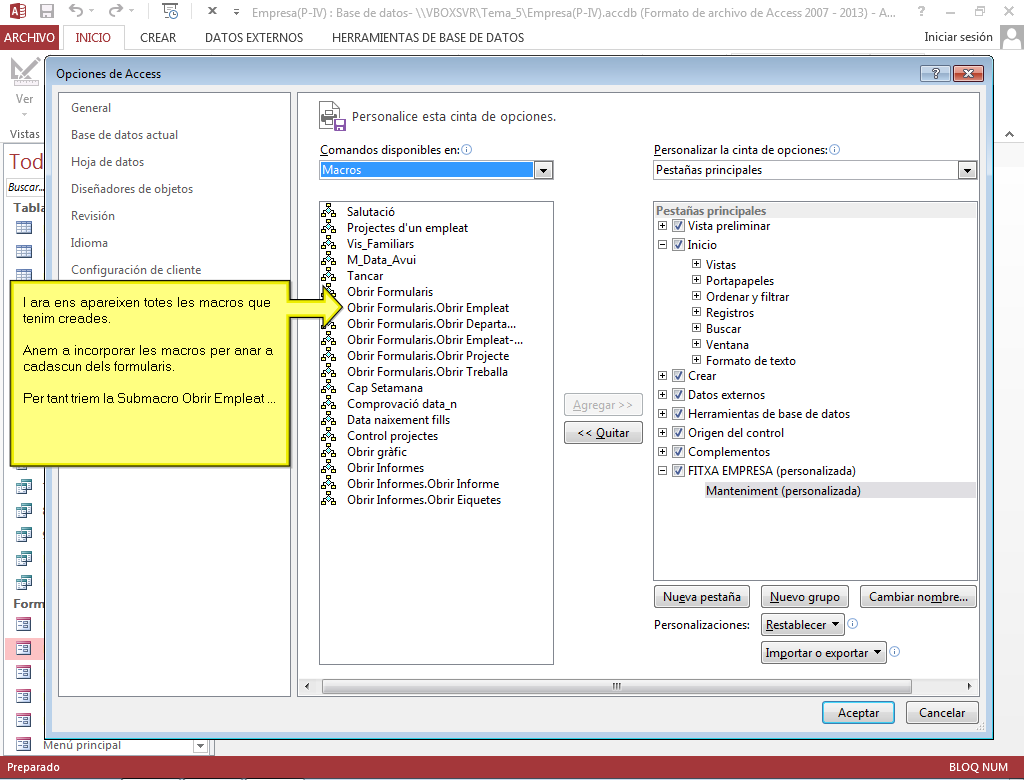Click the macro icon beside Obrir Informes.Obrir Eiquetes
Screen dimensions: 1024x780
328,499
